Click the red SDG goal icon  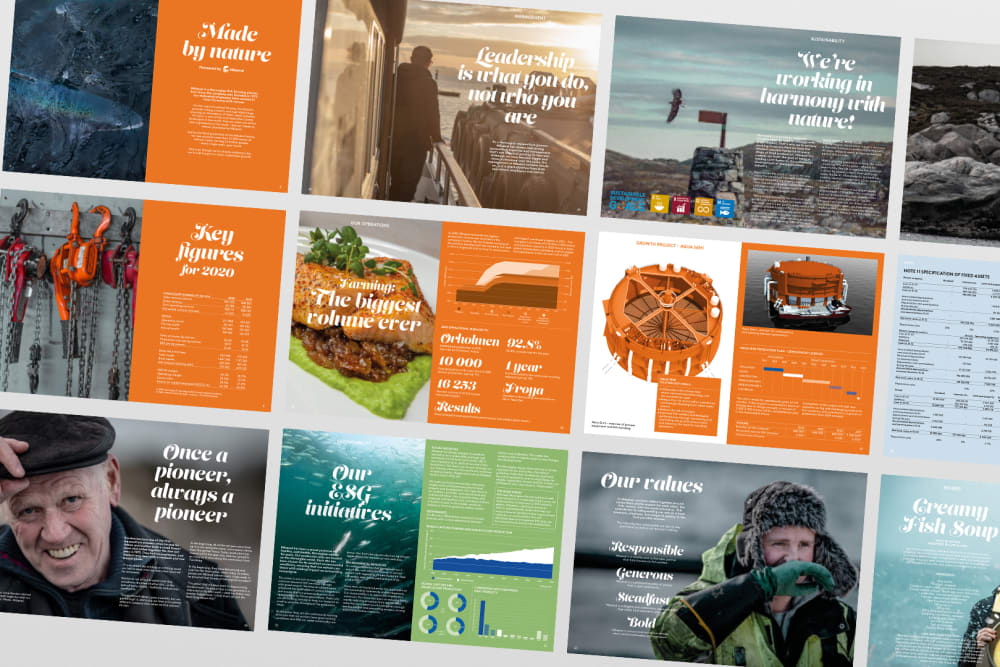click(680, 205)
